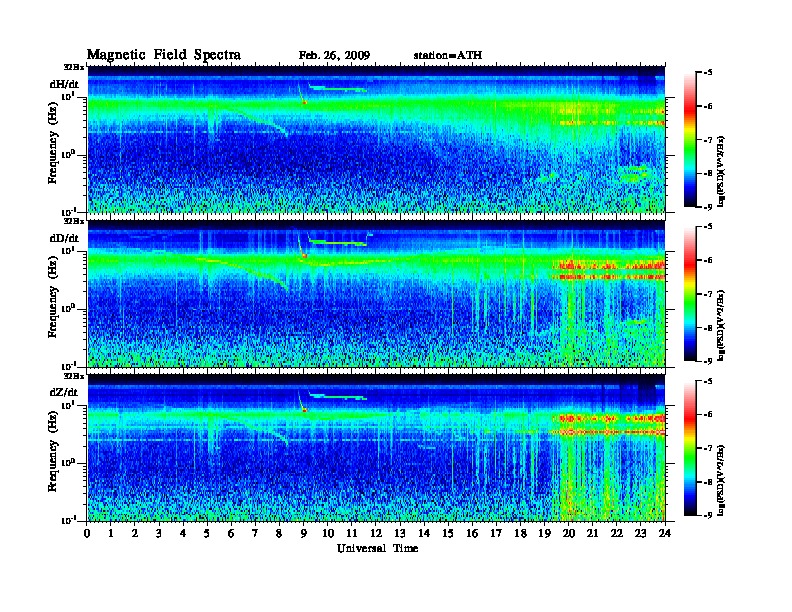Click the "-9" tick on dZ/dt color bar
Image resolution: width=792 pixels, height=612 pixels.
[708, 515]
